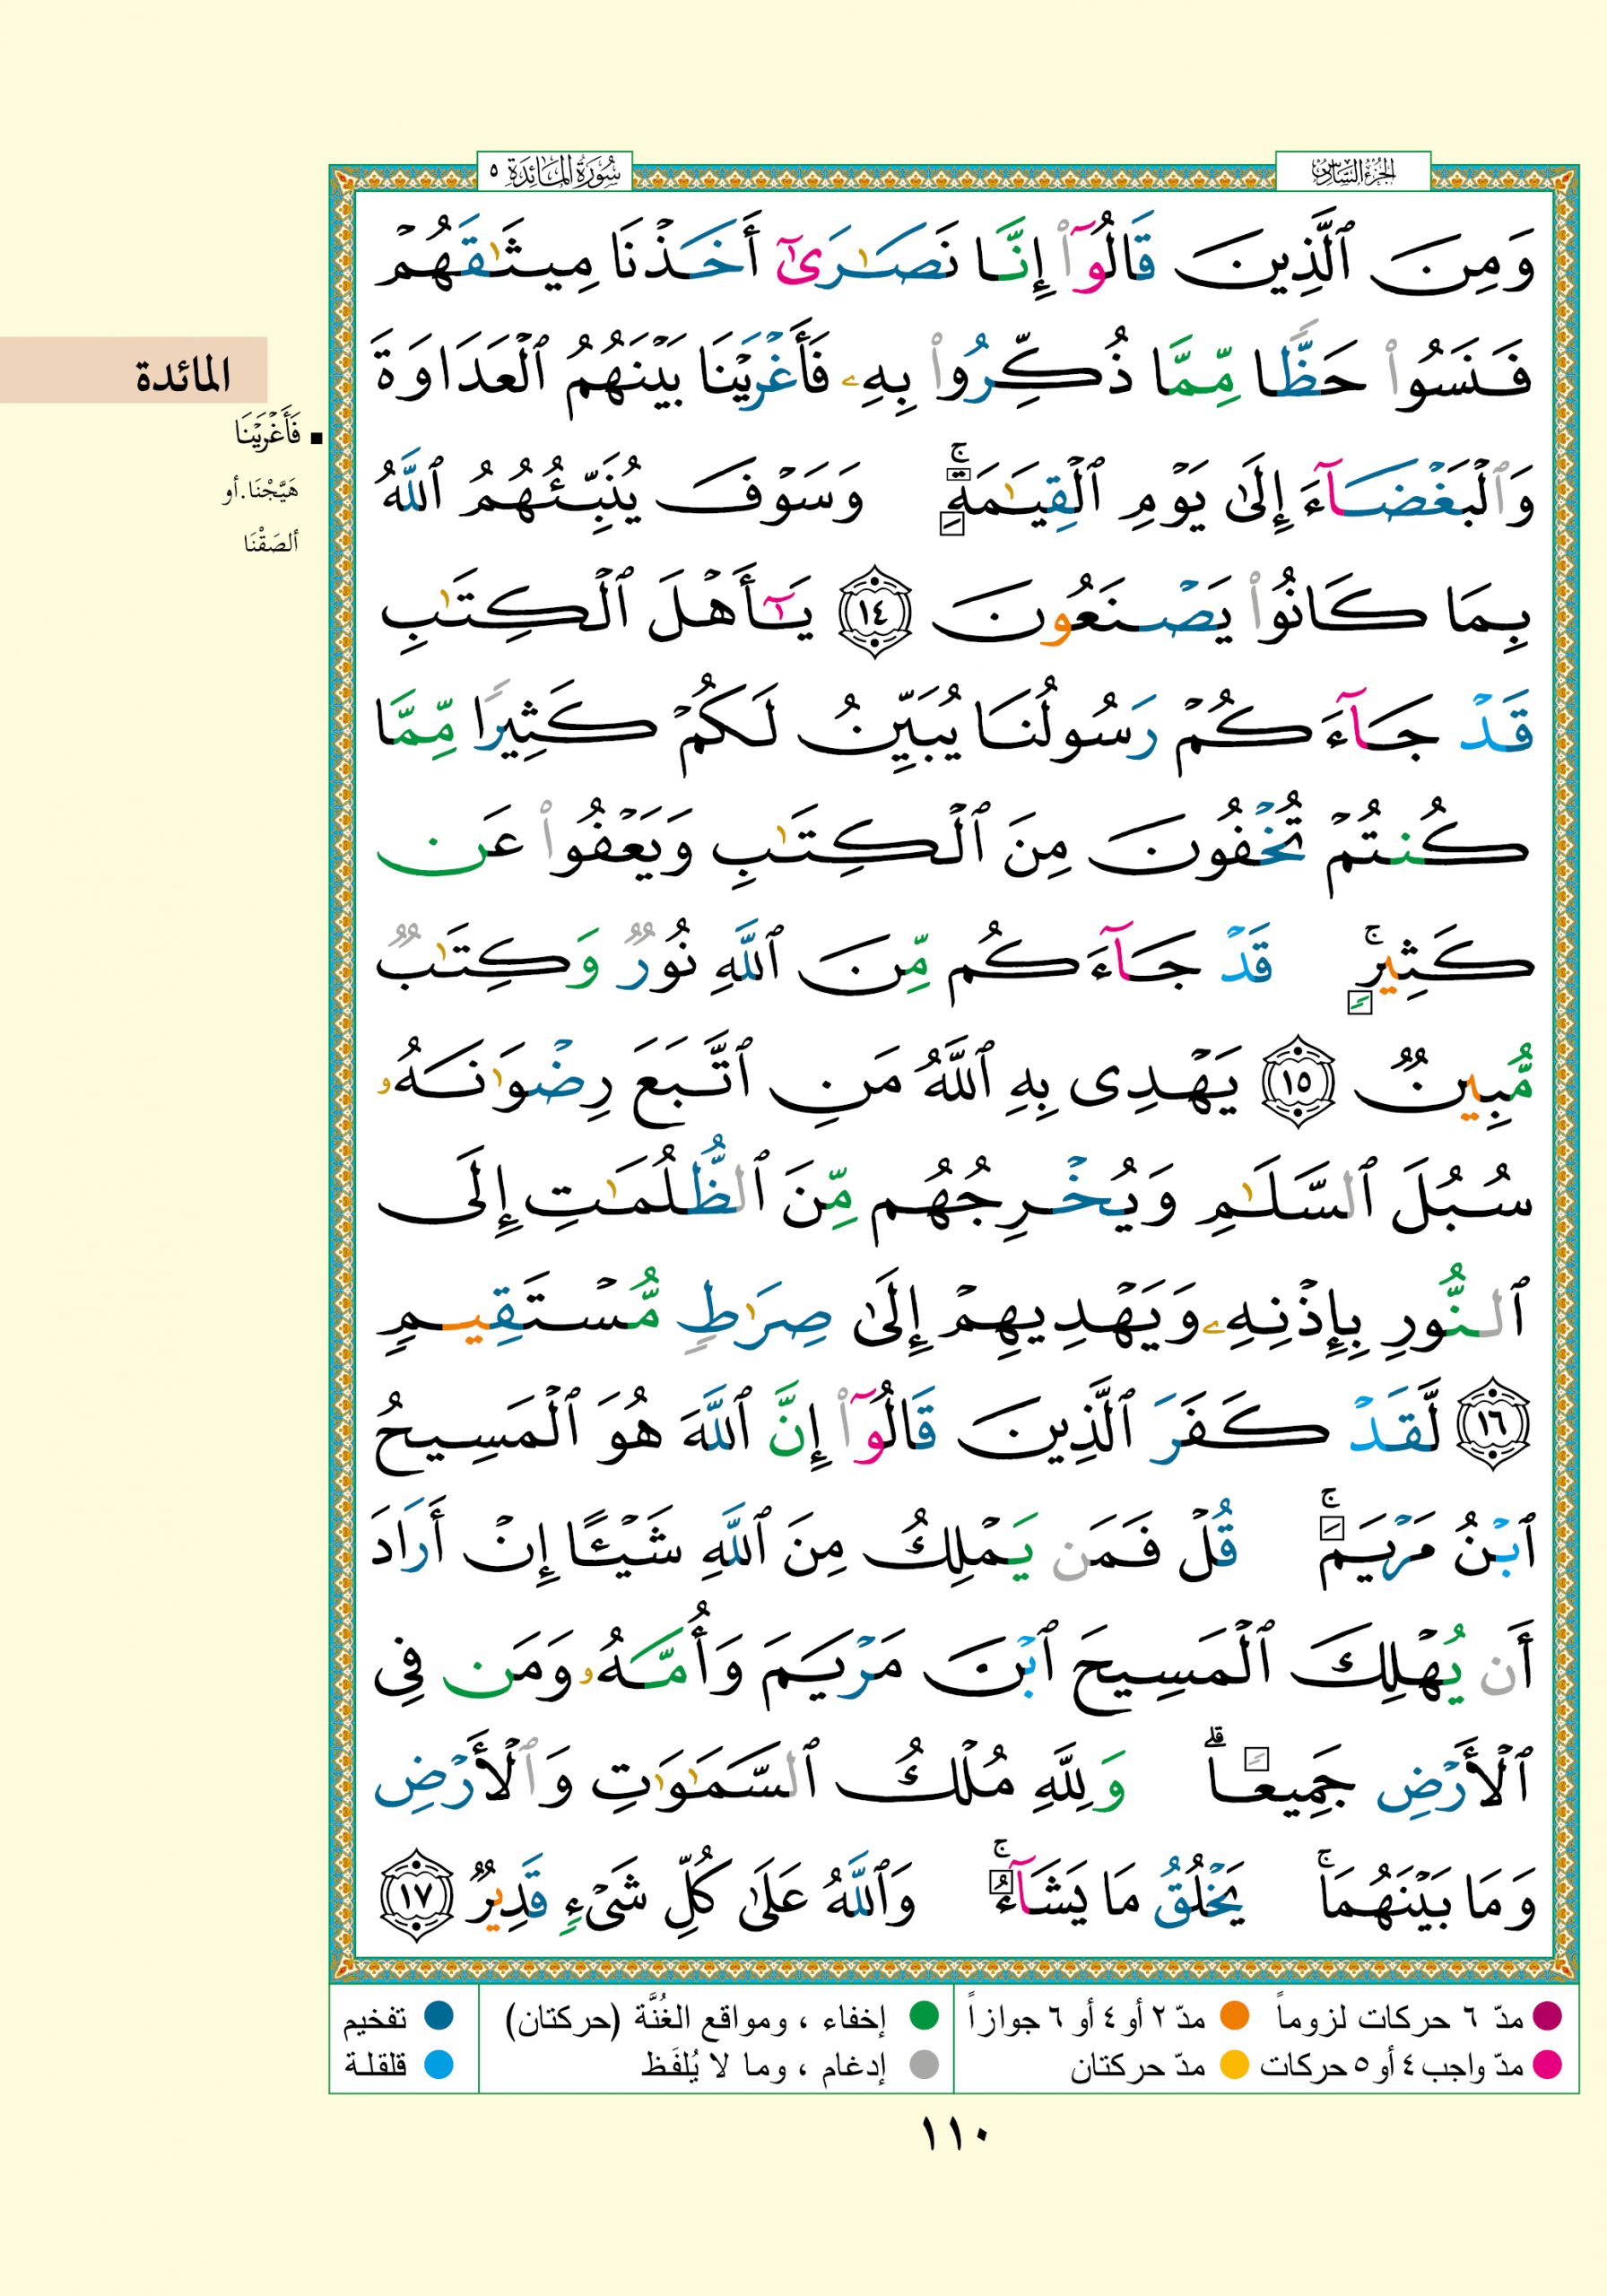
Task: Select the Juz name header cartouche
Action: pos(1353,172)
